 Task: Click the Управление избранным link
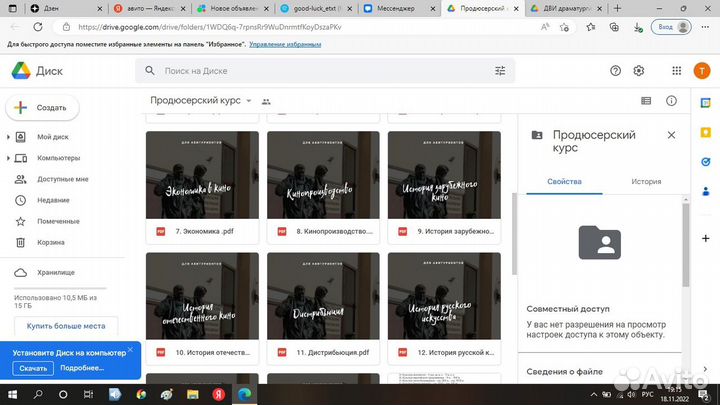point(285,45)
